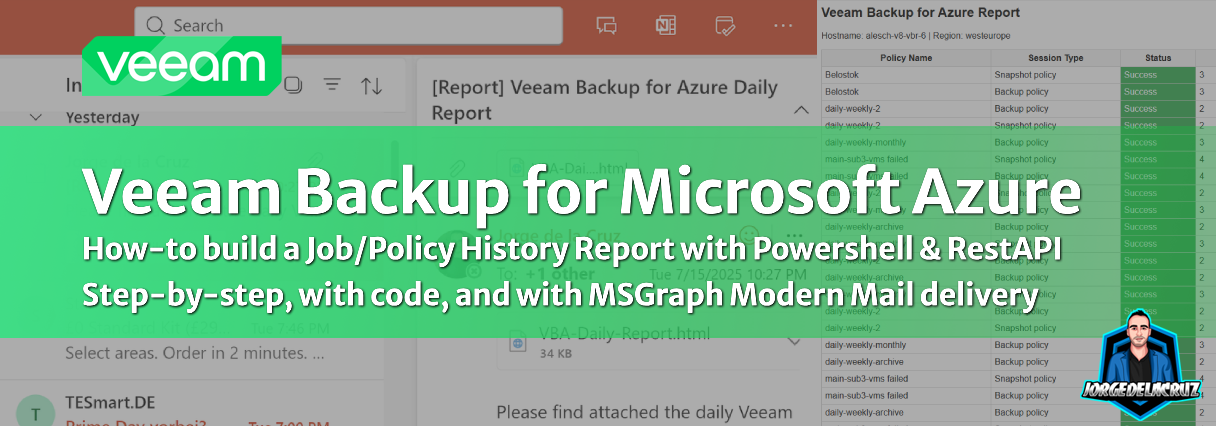Click the 'Policy Name' column header
The width and height of the screenshot is (1216, 426).
tap(906, 58)
